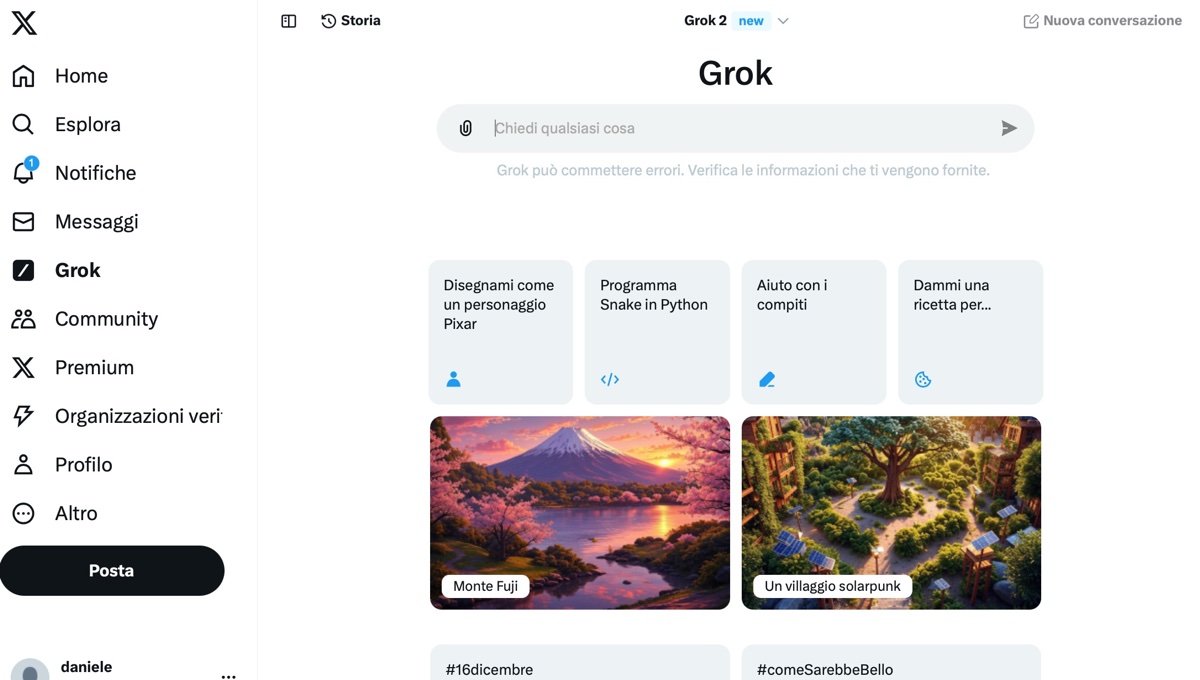The height and width of the screenshot is (680, 1200).
Task: Click the code icon on Programma Snake card
Action: (x=610, y=379)
